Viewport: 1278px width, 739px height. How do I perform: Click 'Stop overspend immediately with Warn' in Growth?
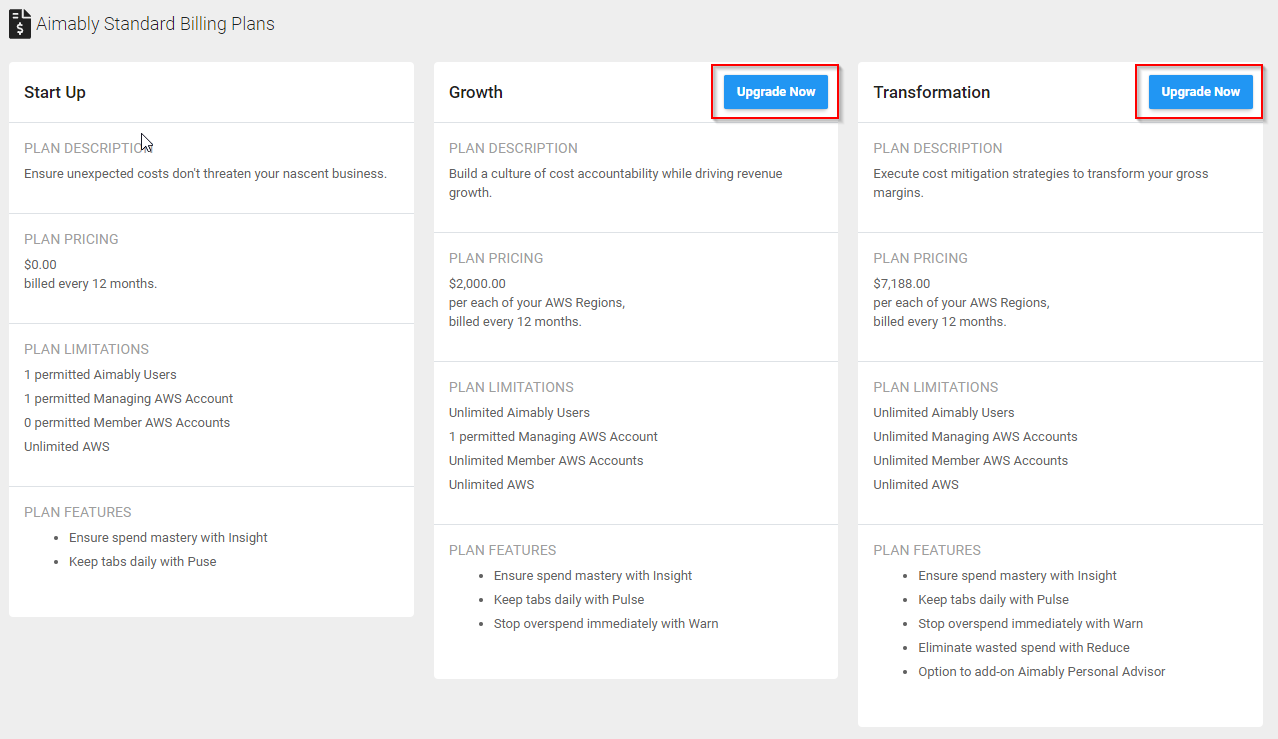coord(606,624)
